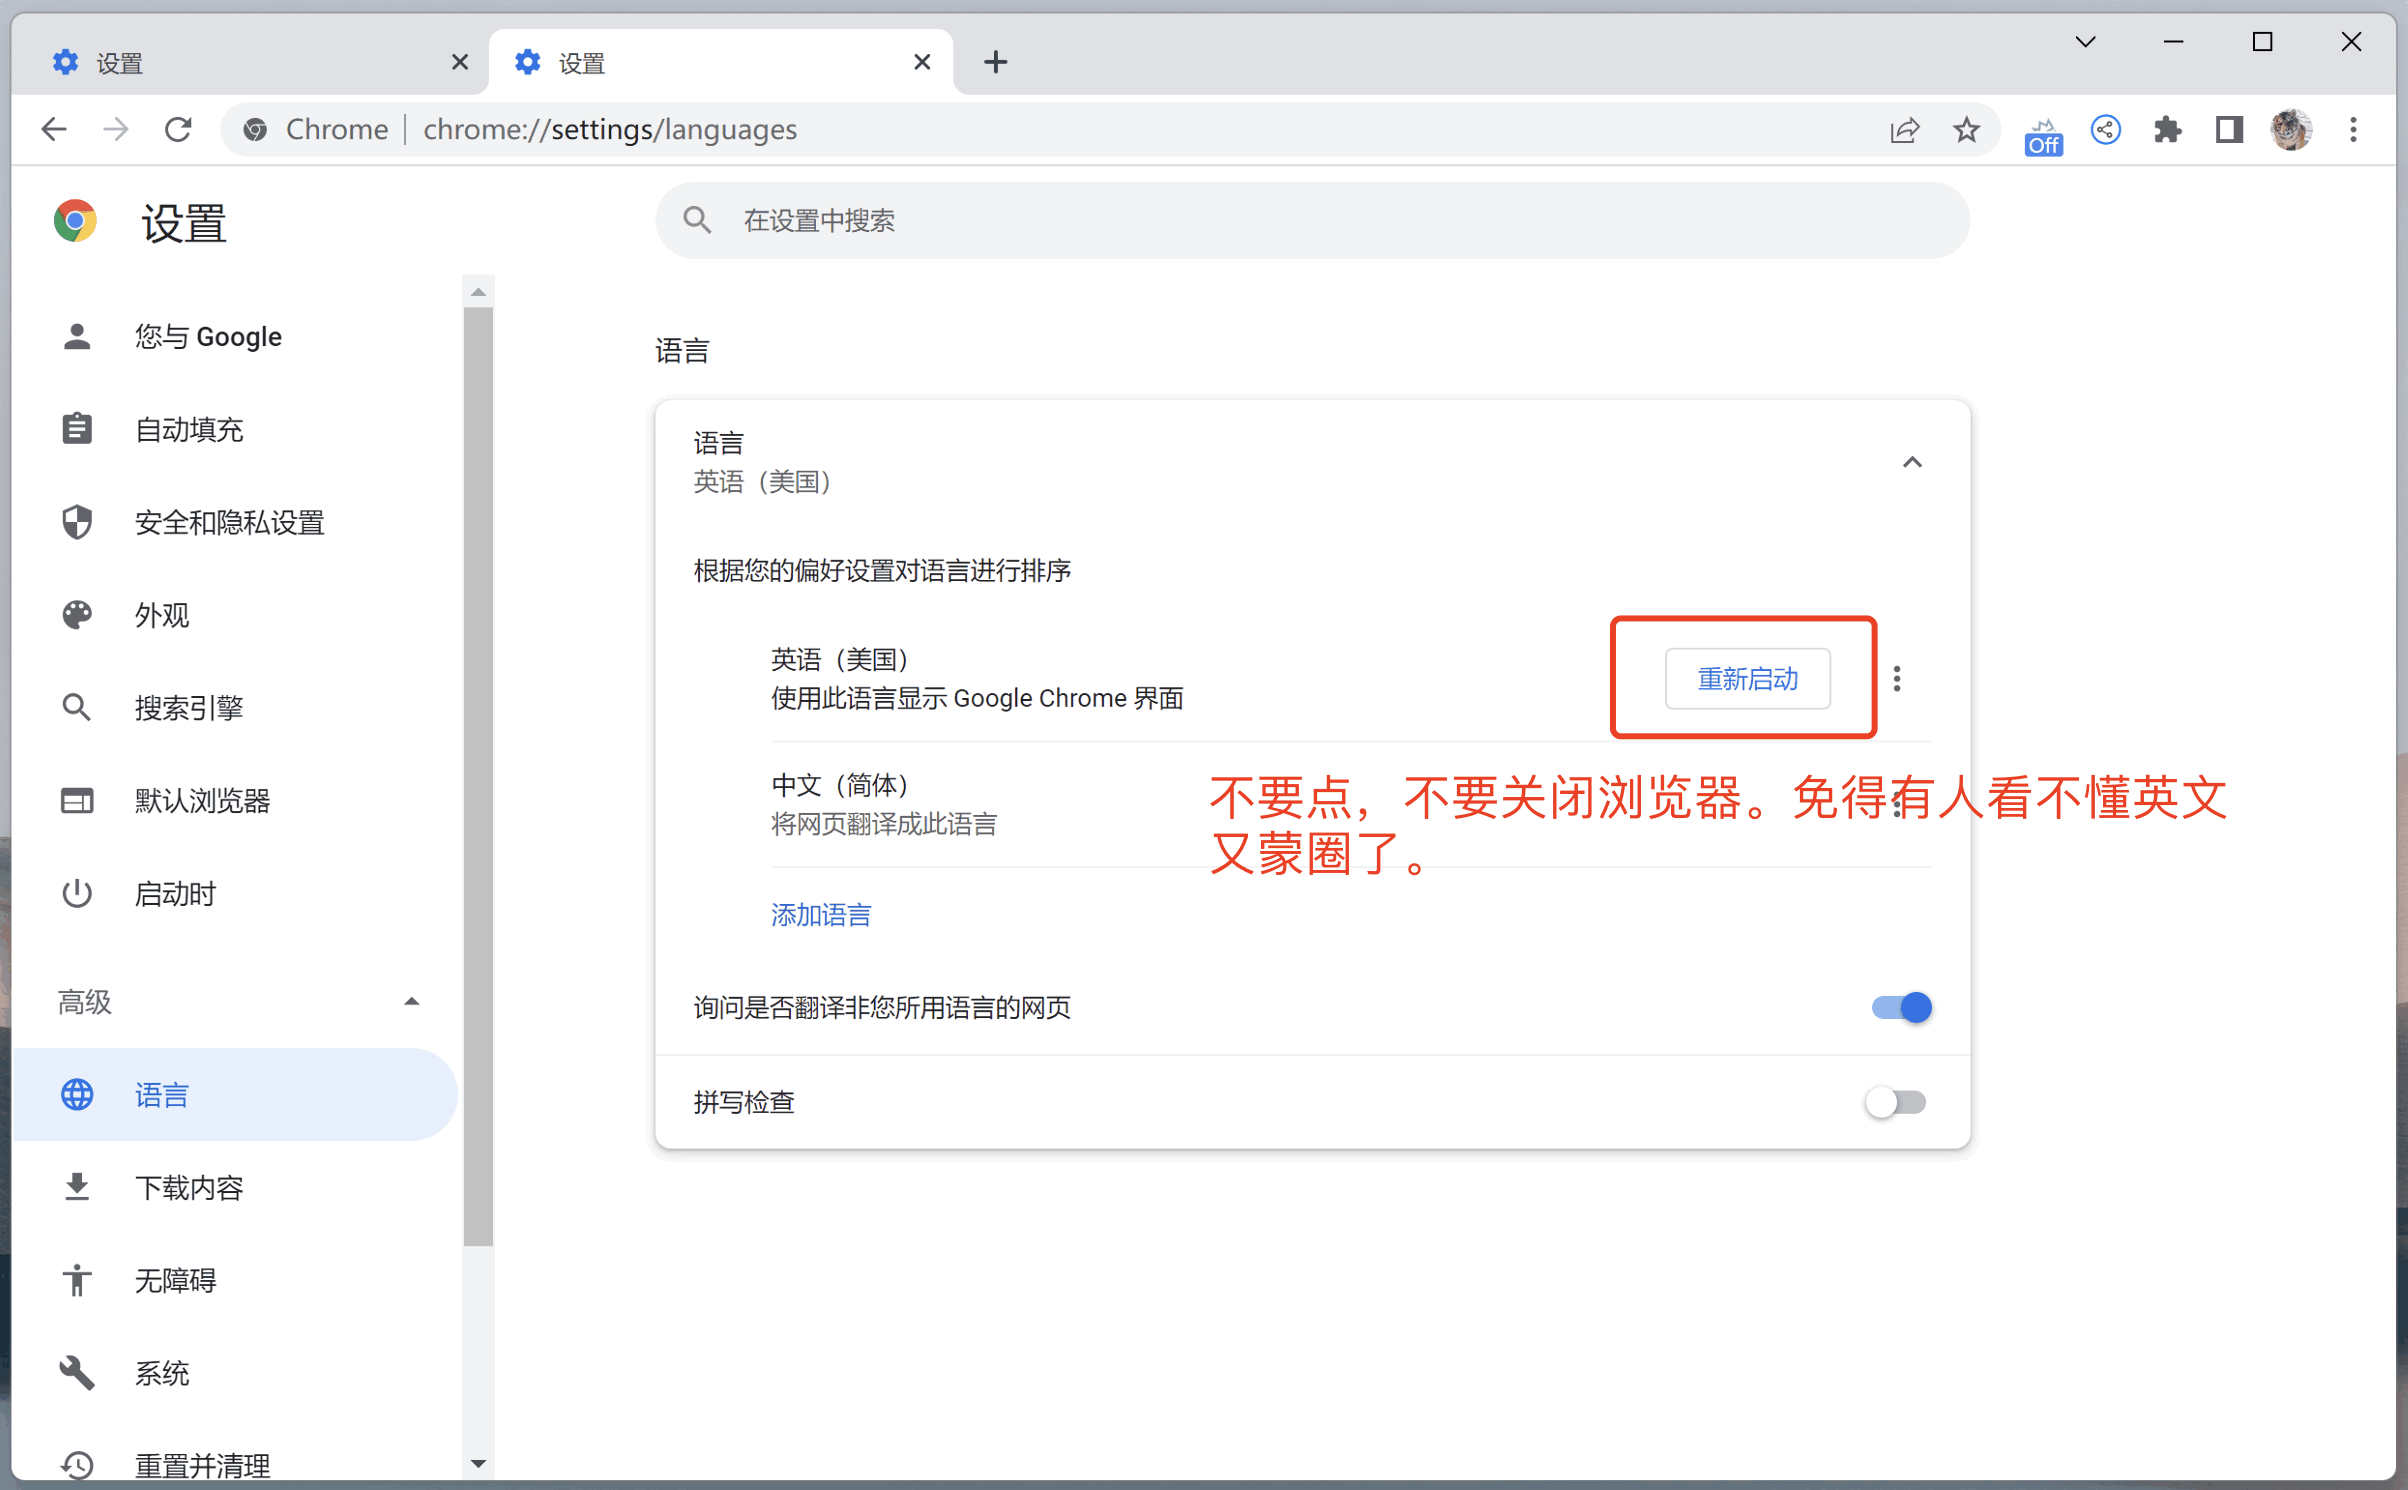The width and height of the screenshot is (2408, 1490).
Task: Open the Extensions puzzle-piece menu
Action: (x=2167, y=129)
